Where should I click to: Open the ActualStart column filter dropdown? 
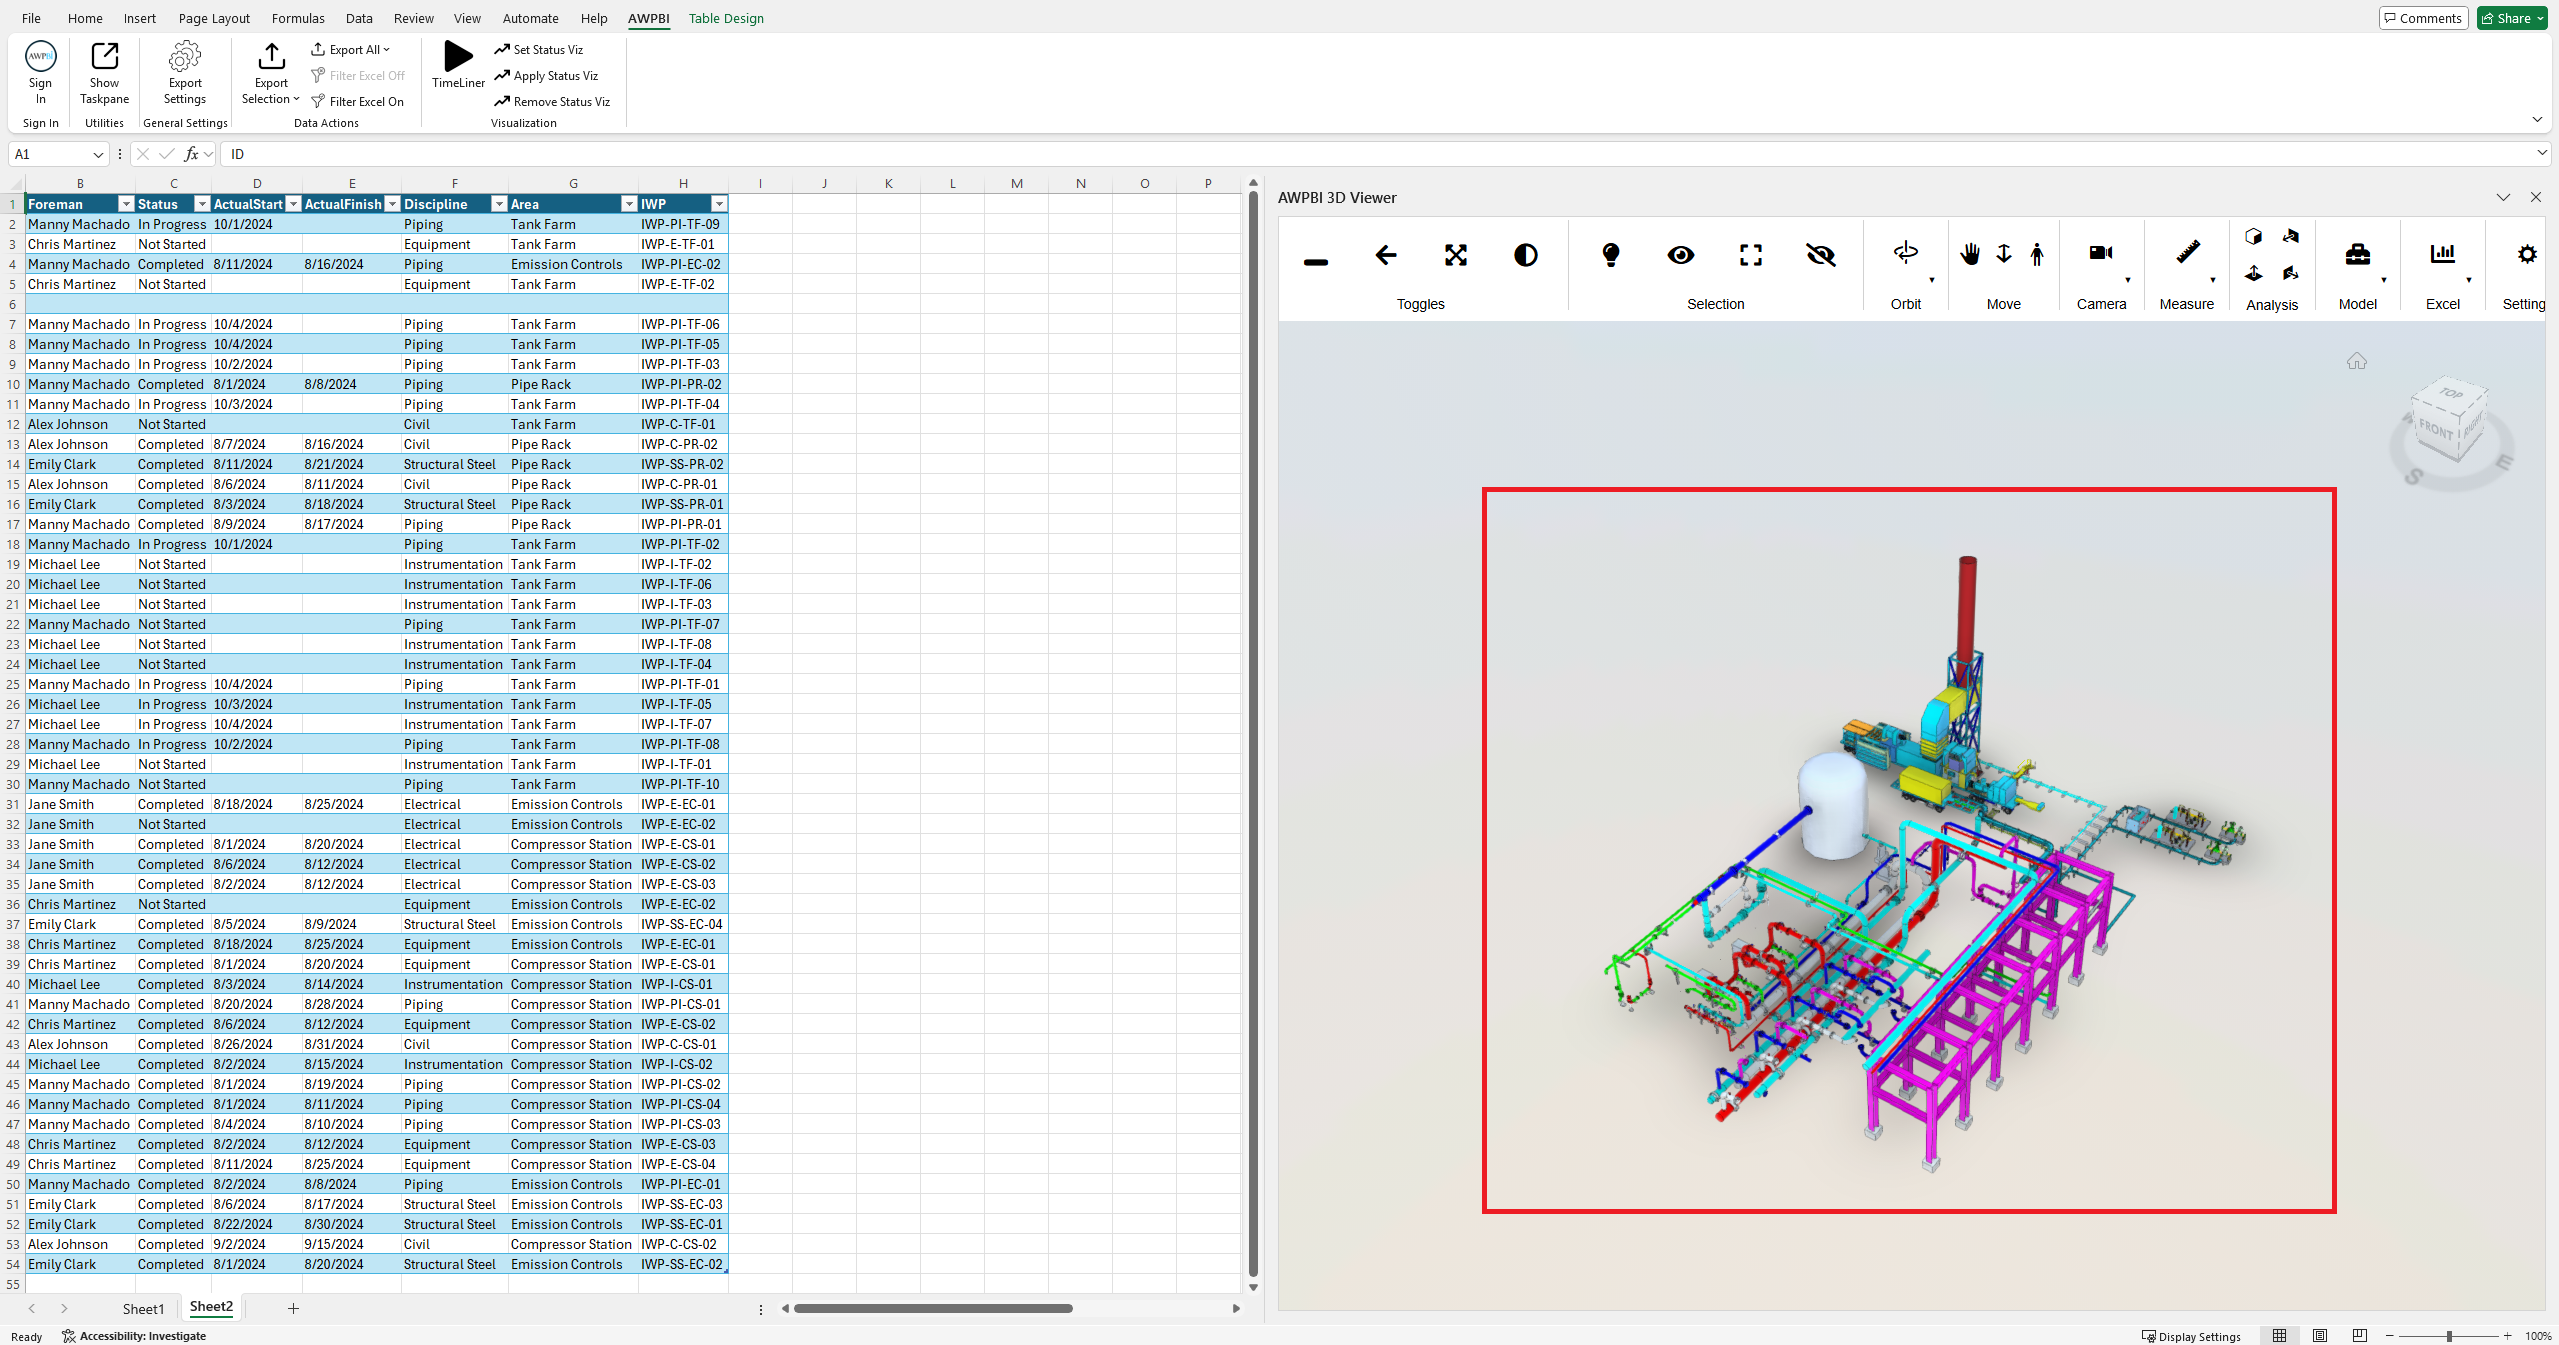[x=293, y=204]
